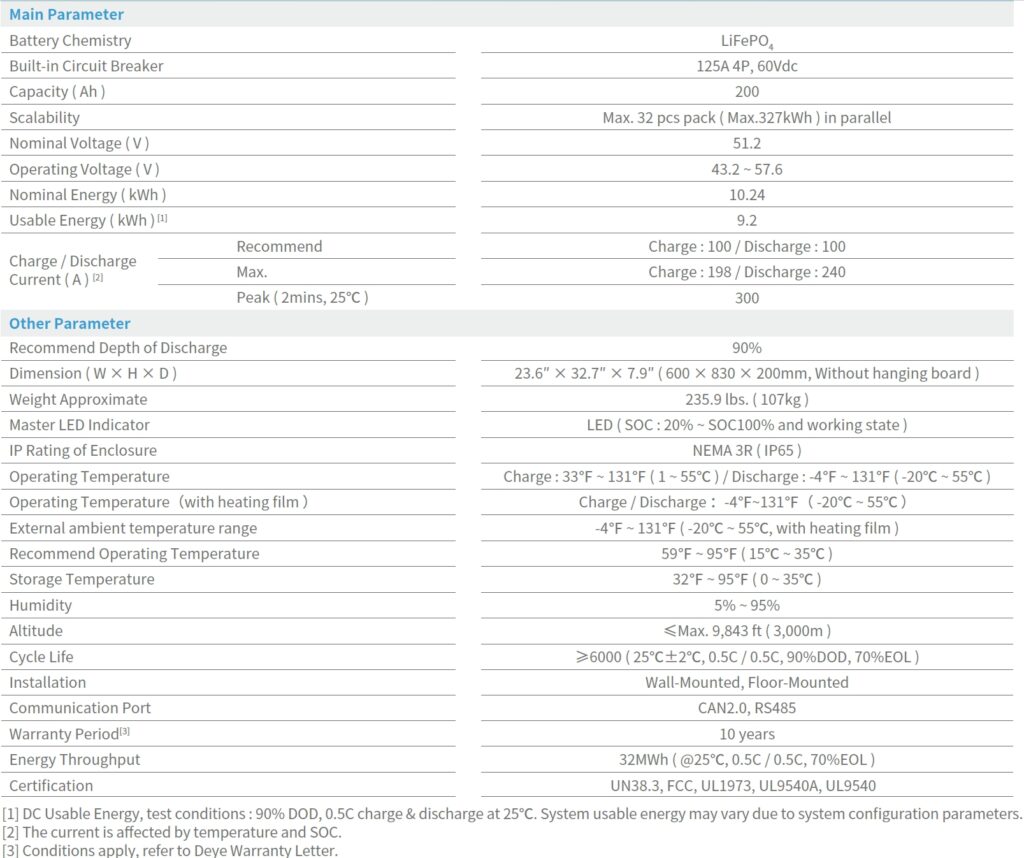Select the Operating Voltage row
1024x858 pixels.
pyautogui.click(x=85, y=169)
